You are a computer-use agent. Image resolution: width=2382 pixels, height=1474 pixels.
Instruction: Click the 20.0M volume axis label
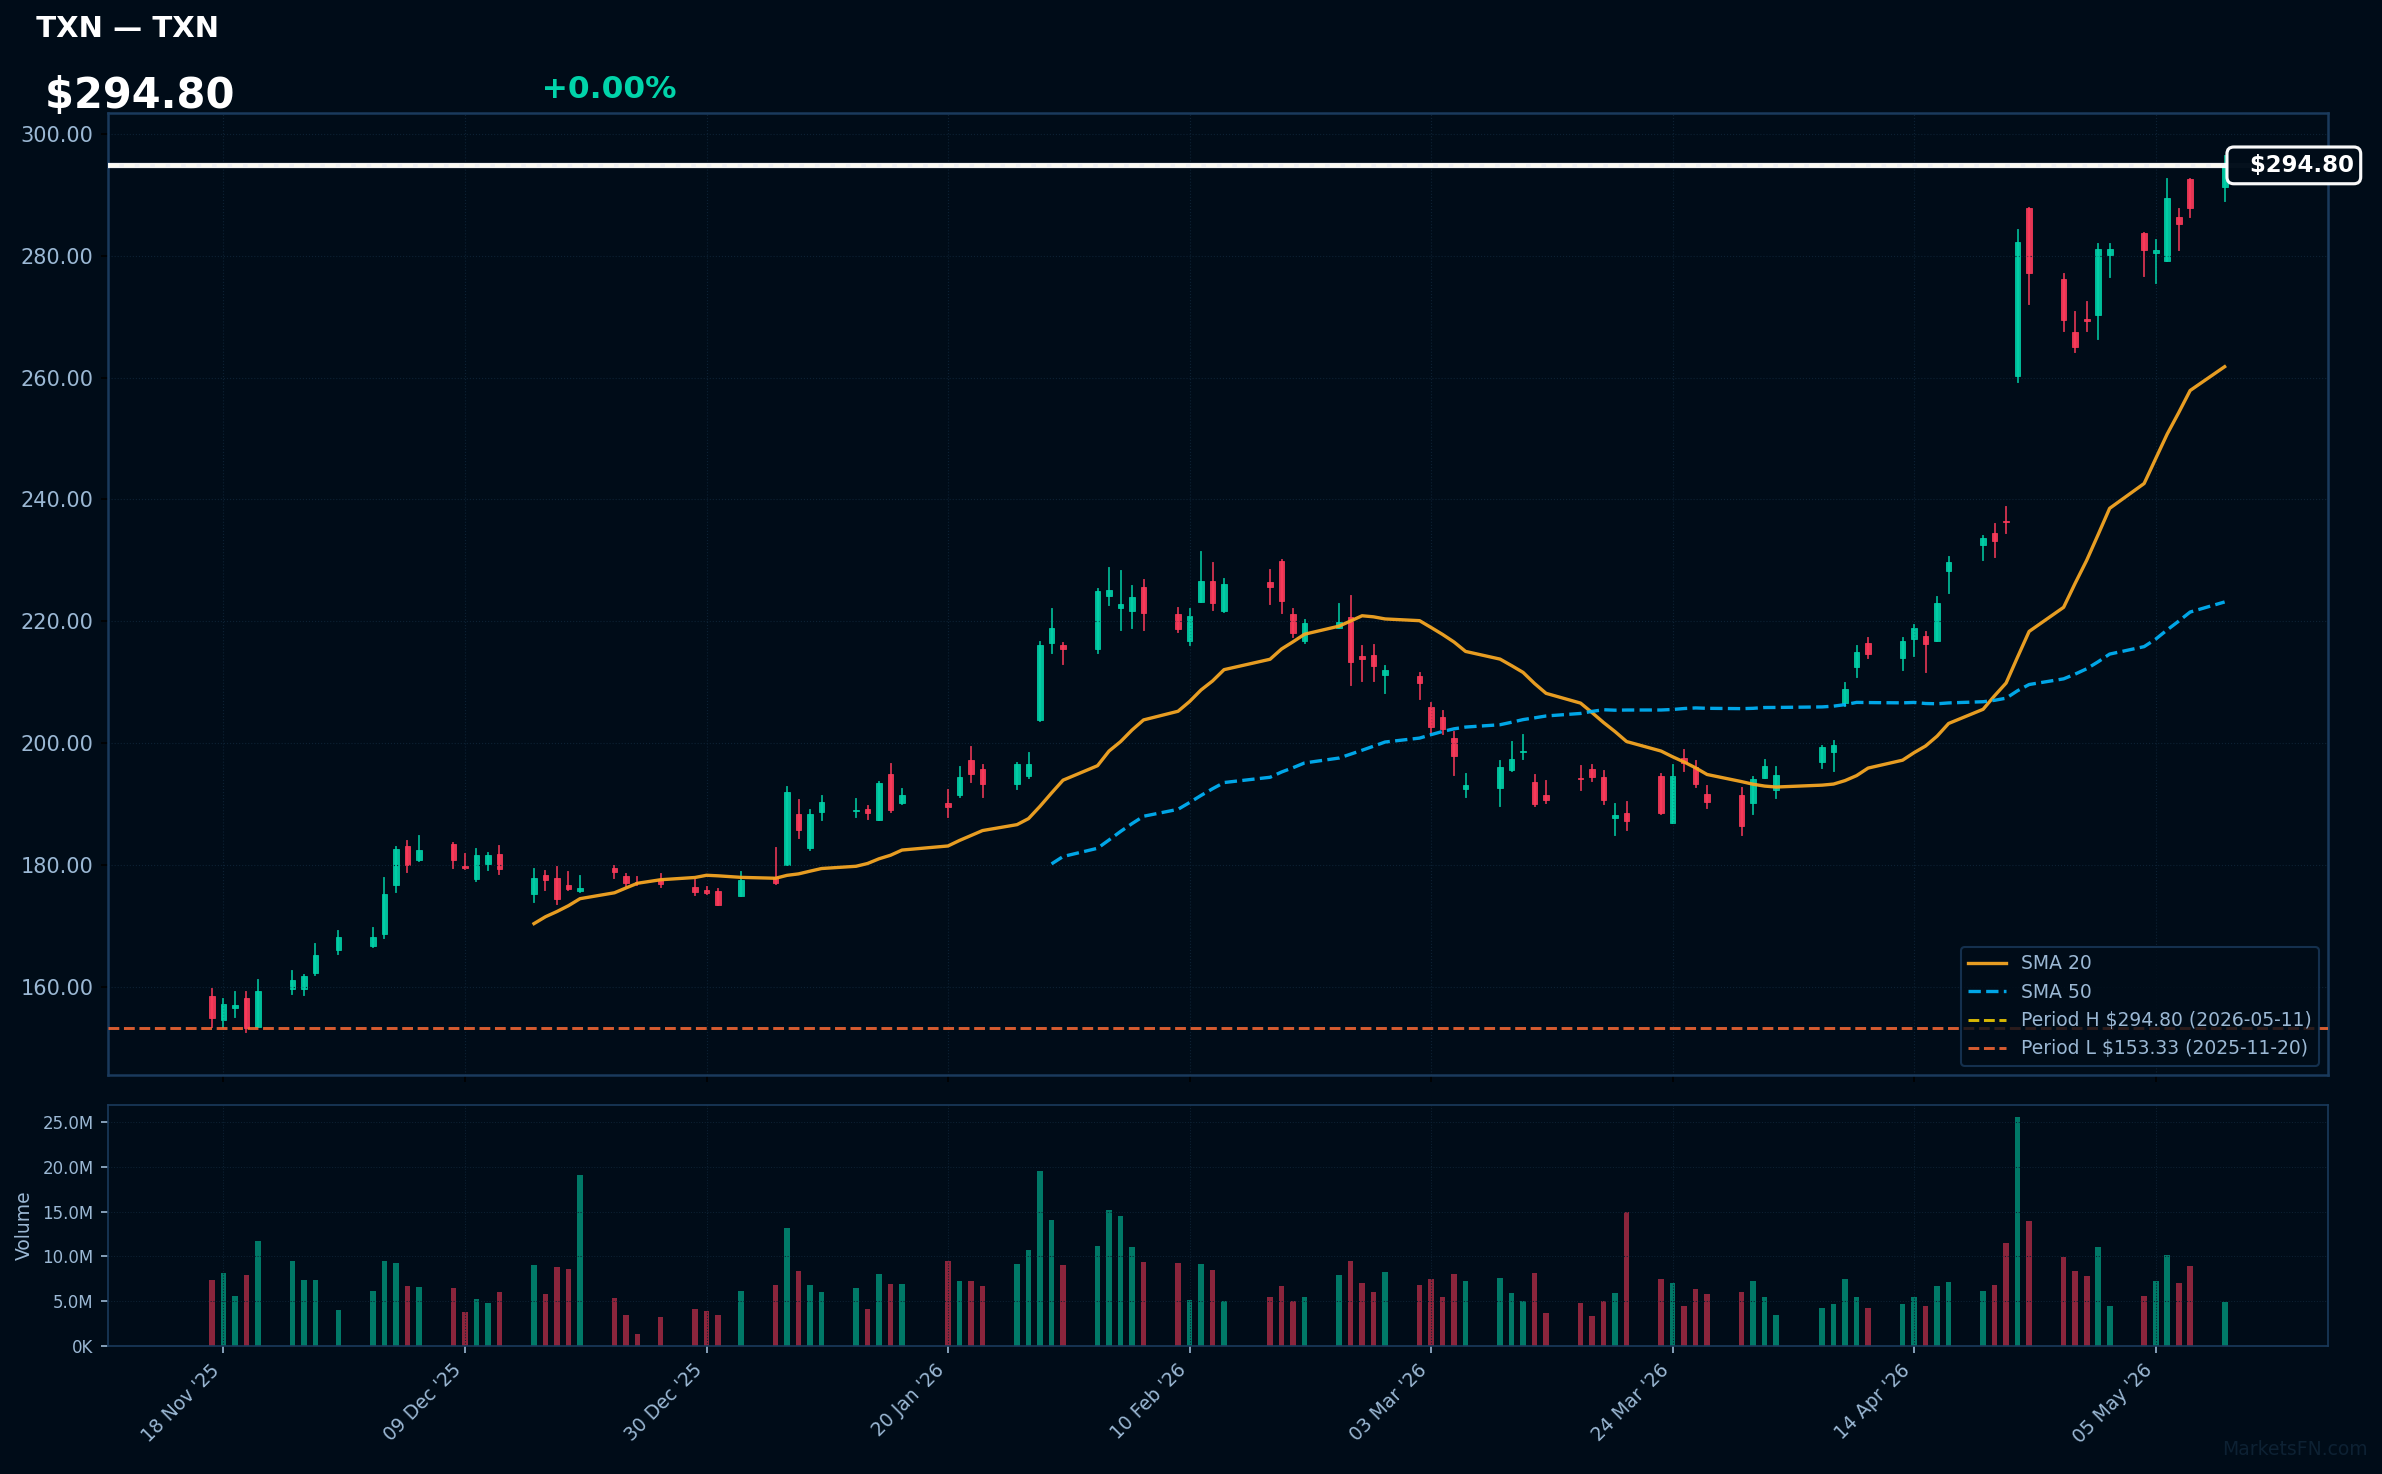pos(68,1168)
